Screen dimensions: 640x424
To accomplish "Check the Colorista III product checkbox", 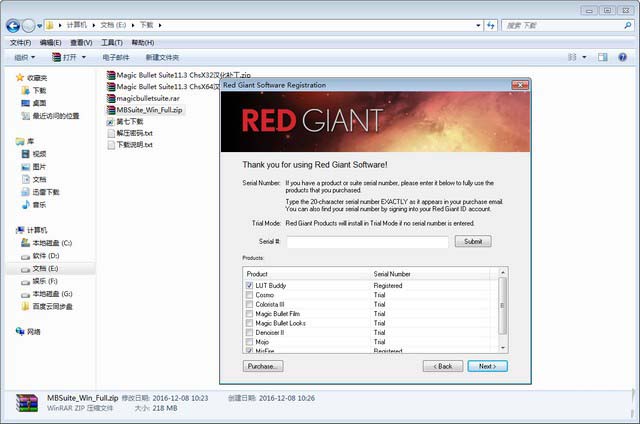I will (249, 304).
